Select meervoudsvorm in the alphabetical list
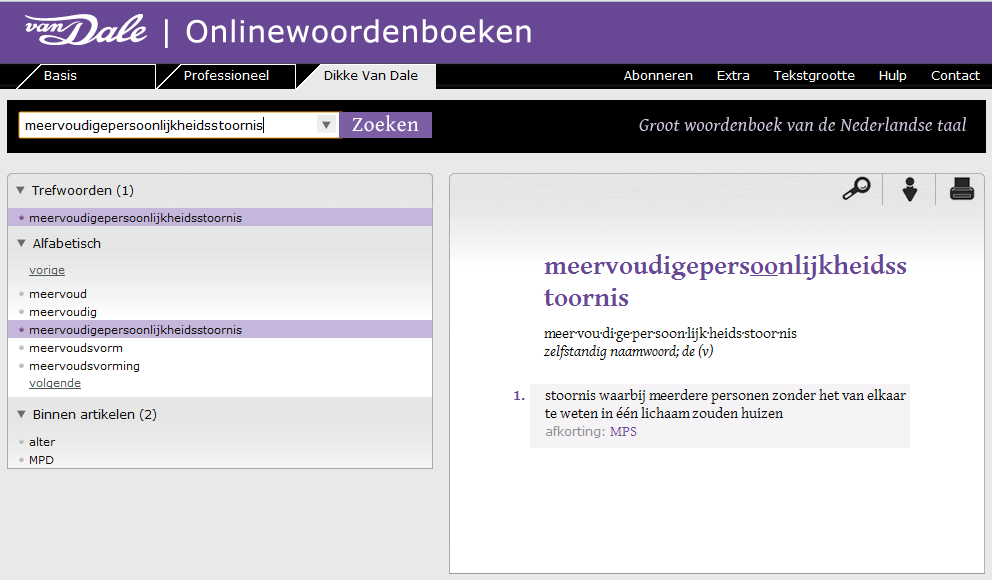 [76, 348]
